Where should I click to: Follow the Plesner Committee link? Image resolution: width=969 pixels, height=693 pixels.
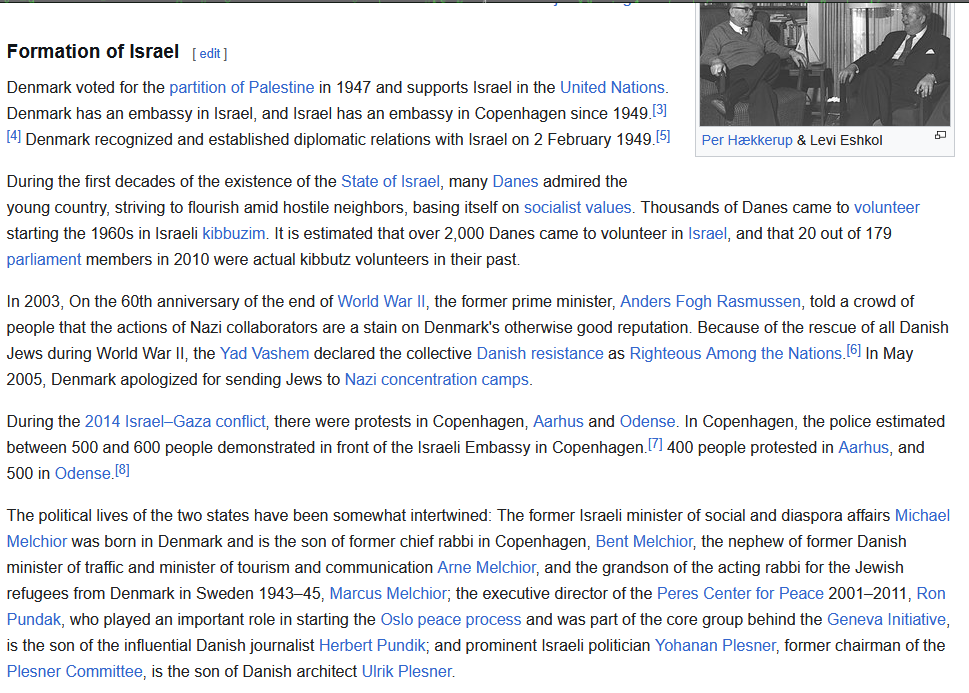point(74,671)
